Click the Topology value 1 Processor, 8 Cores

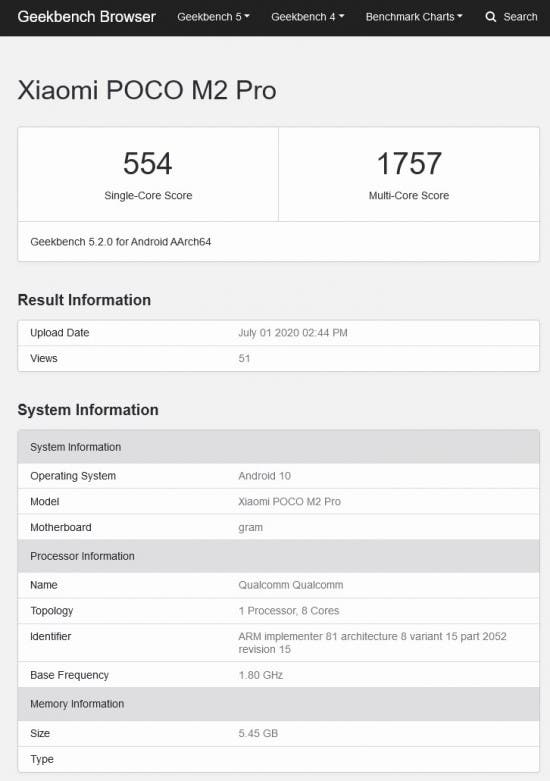coord(289,611)
